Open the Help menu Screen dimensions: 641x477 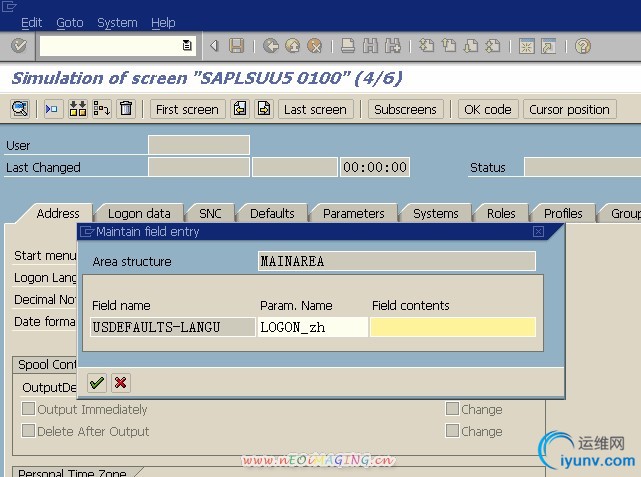pyautogui.click(x=163, y=22)
